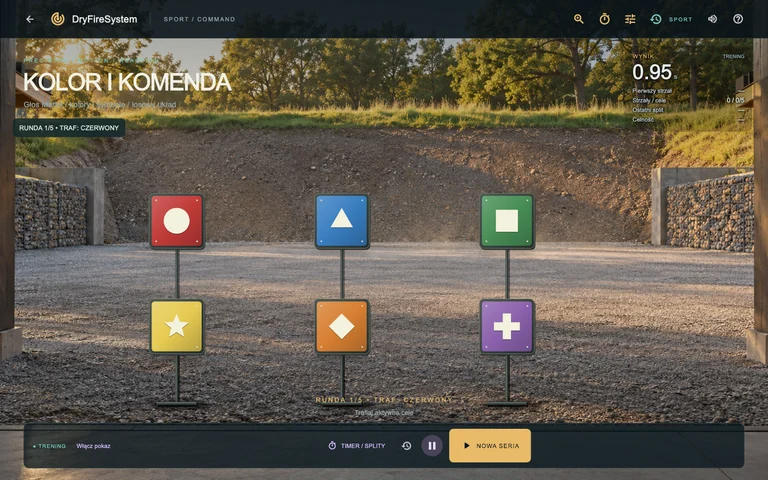Click the Trafiaj aktywne cele hint text

[384, 413]
